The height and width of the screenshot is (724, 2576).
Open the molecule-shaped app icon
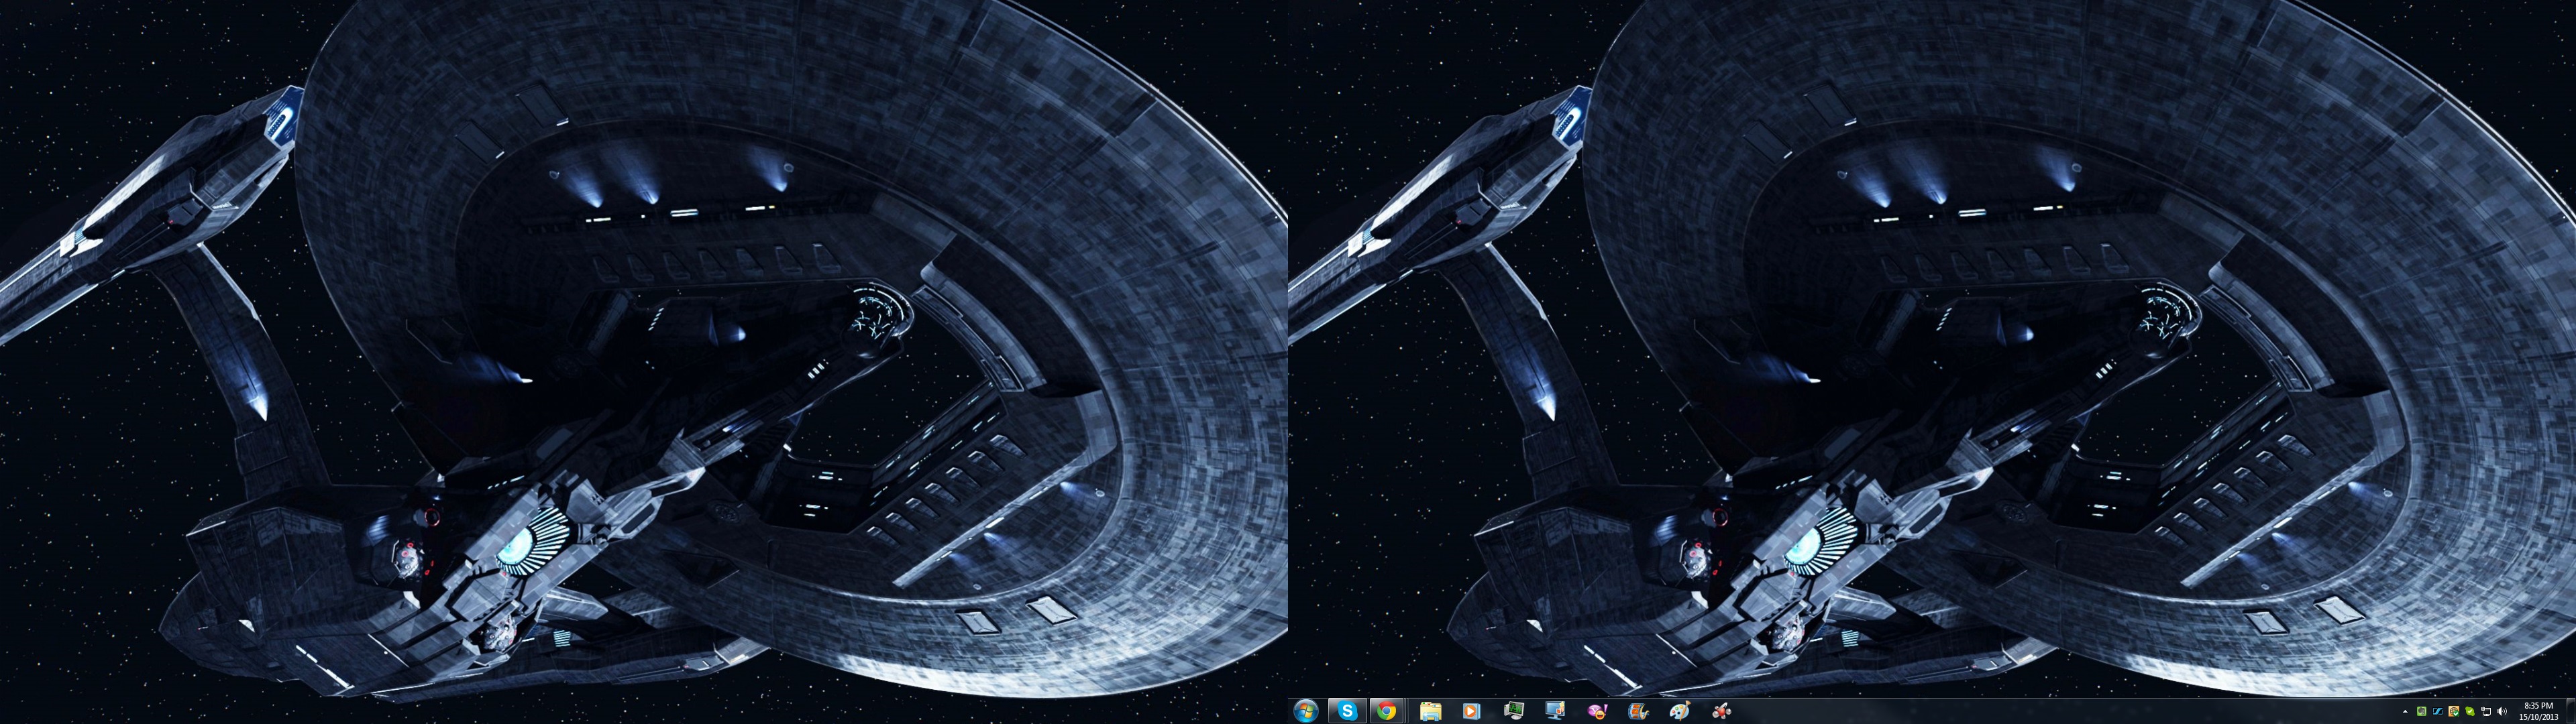click(x=1721, y=711)
